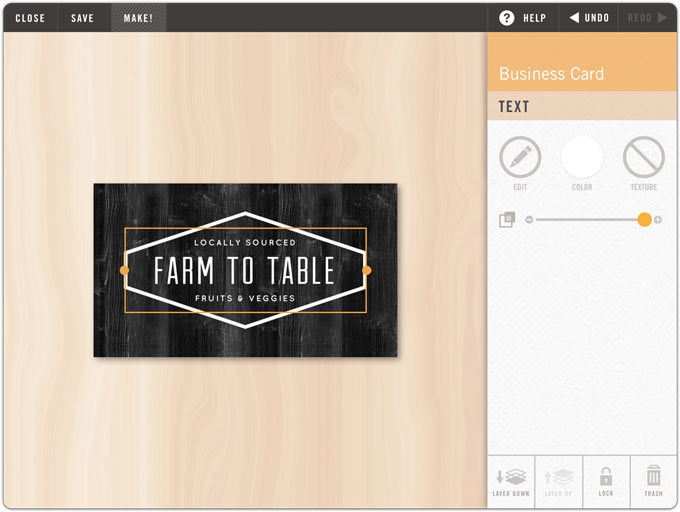Decrease opacity with minus icon

point(529,220)
